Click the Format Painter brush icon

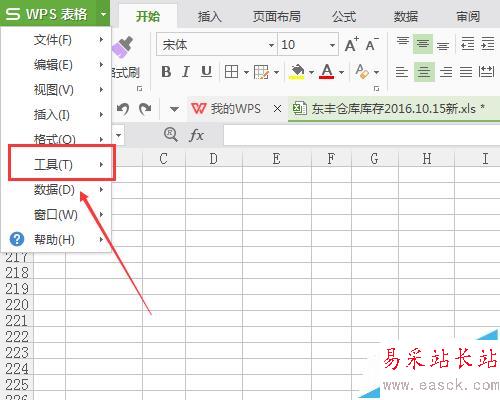click(123, 47)
